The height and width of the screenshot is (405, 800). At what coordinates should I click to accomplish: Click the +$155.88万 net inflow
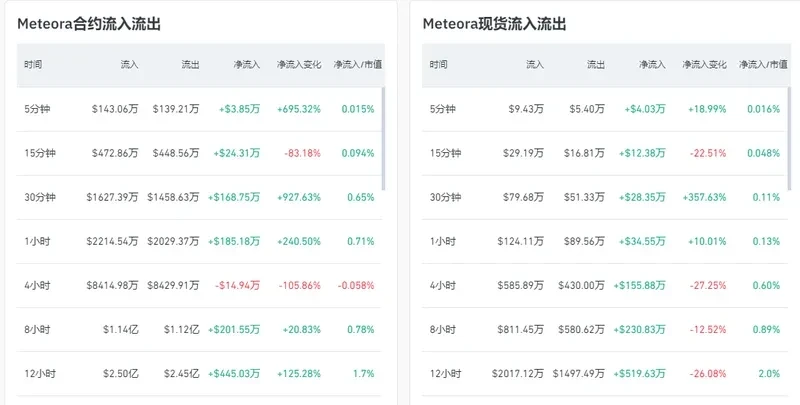(639, 286)
